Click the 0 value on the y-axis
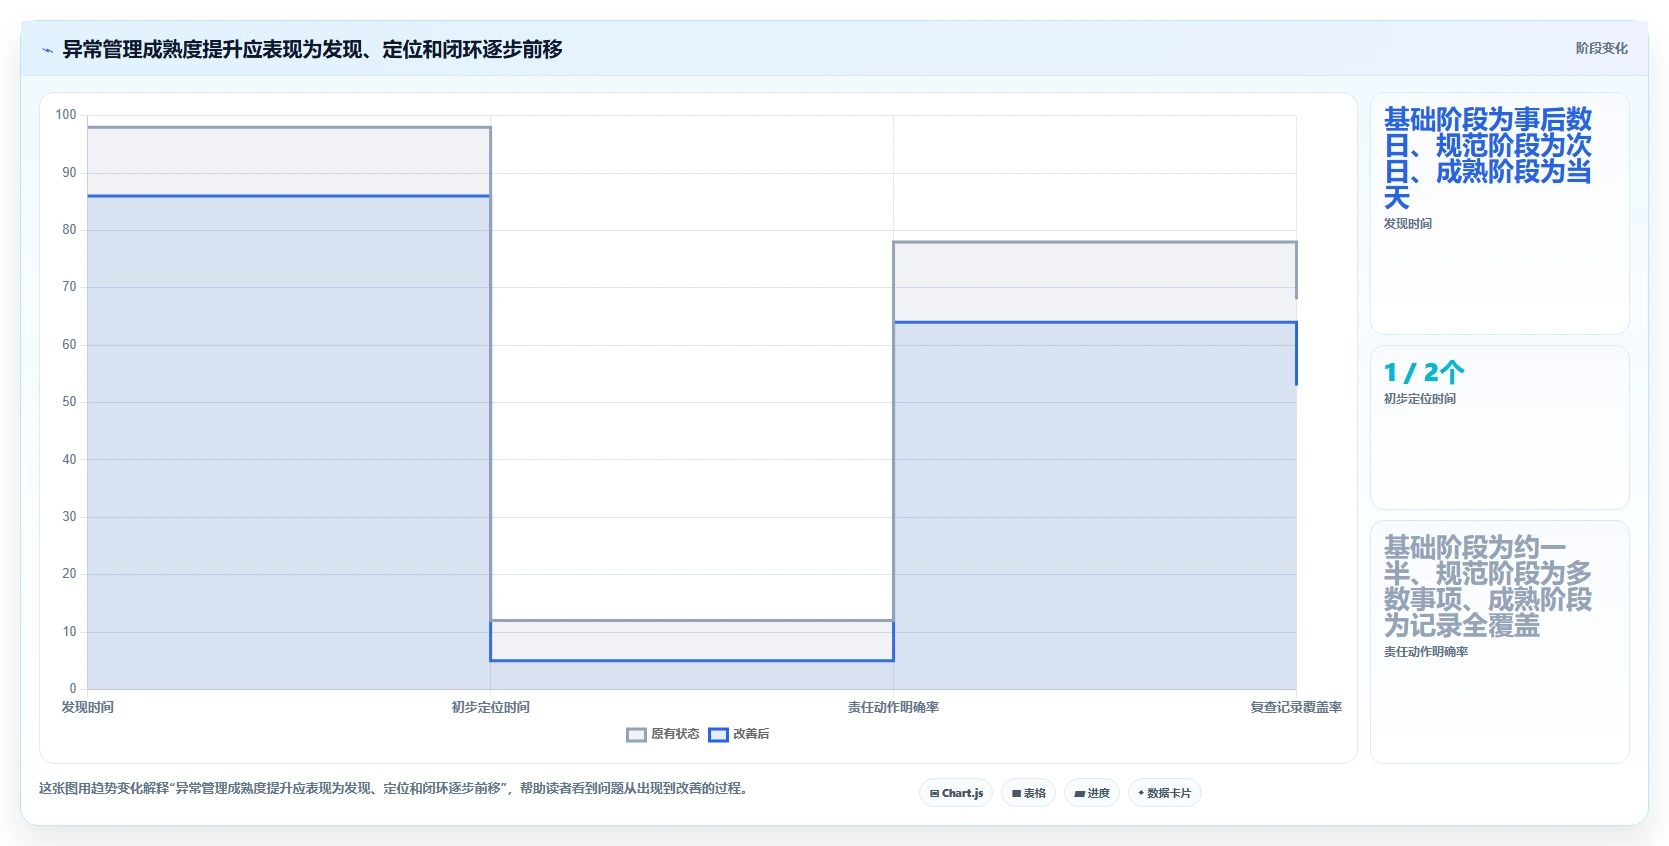Screen dimensions: 1669x846 (x=72, y=689)
